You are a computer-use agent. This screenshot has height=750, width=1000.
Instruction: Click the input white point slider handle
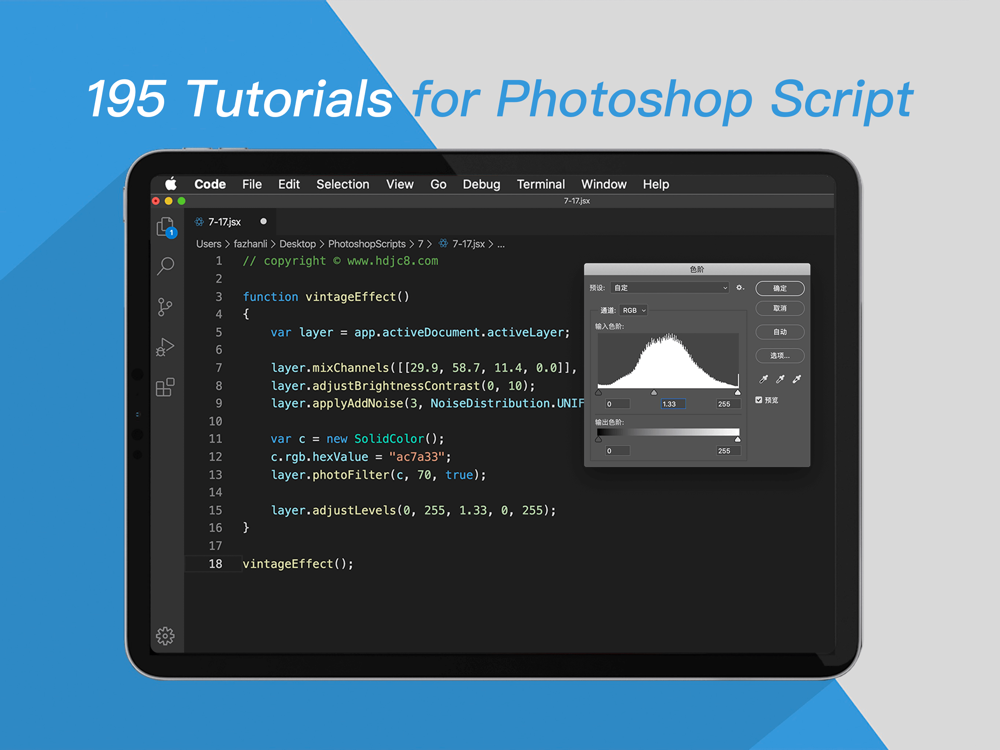click(738, 392)
